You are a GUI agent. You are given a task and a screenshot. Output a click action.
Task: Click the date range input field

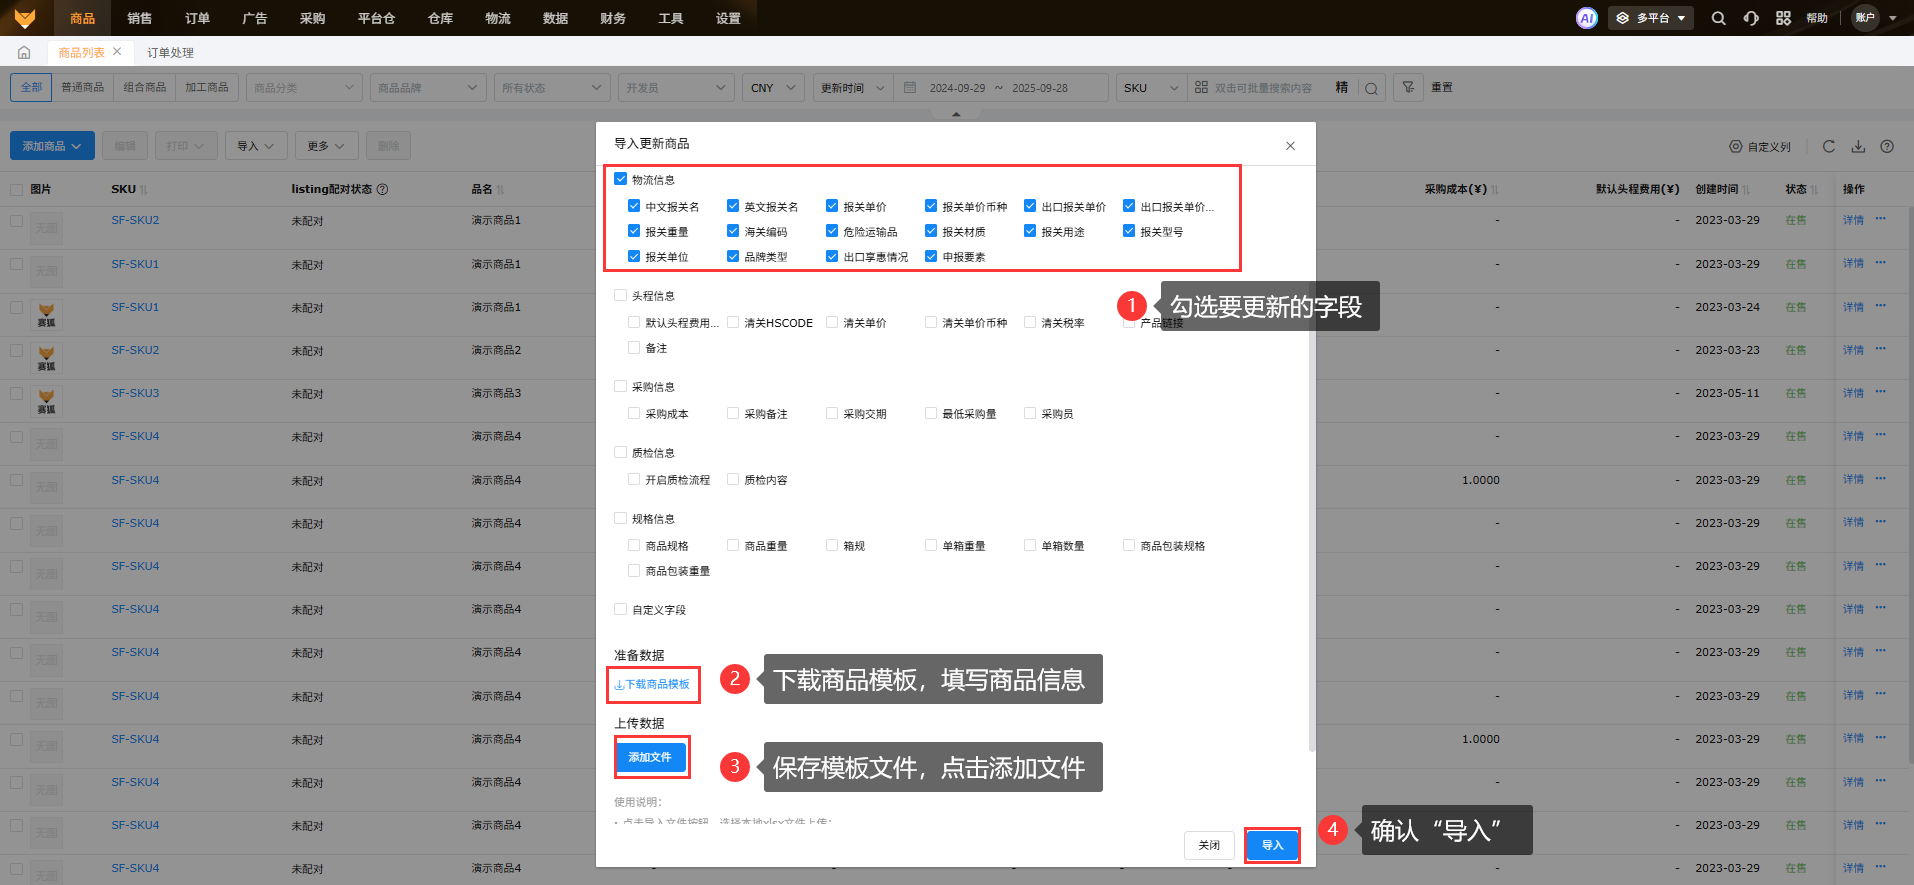click(998, 88)
